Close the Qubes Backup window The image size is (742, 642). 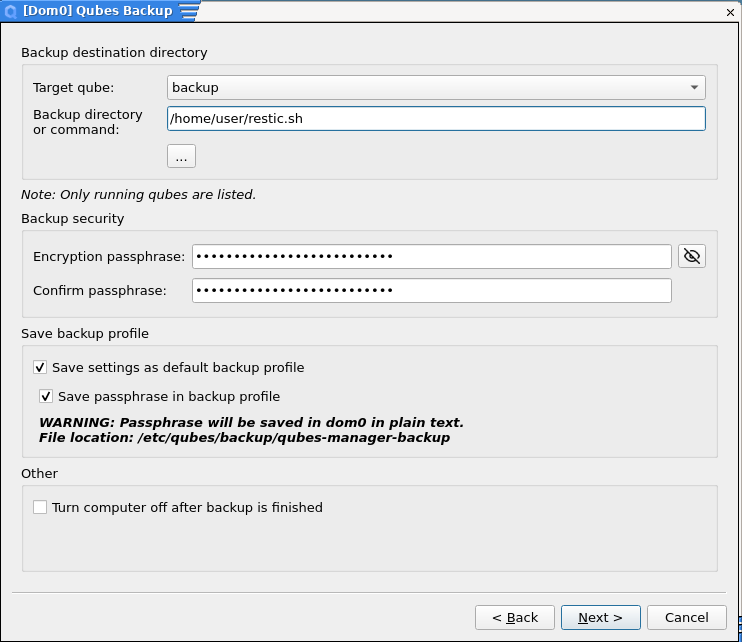(731, 11)
